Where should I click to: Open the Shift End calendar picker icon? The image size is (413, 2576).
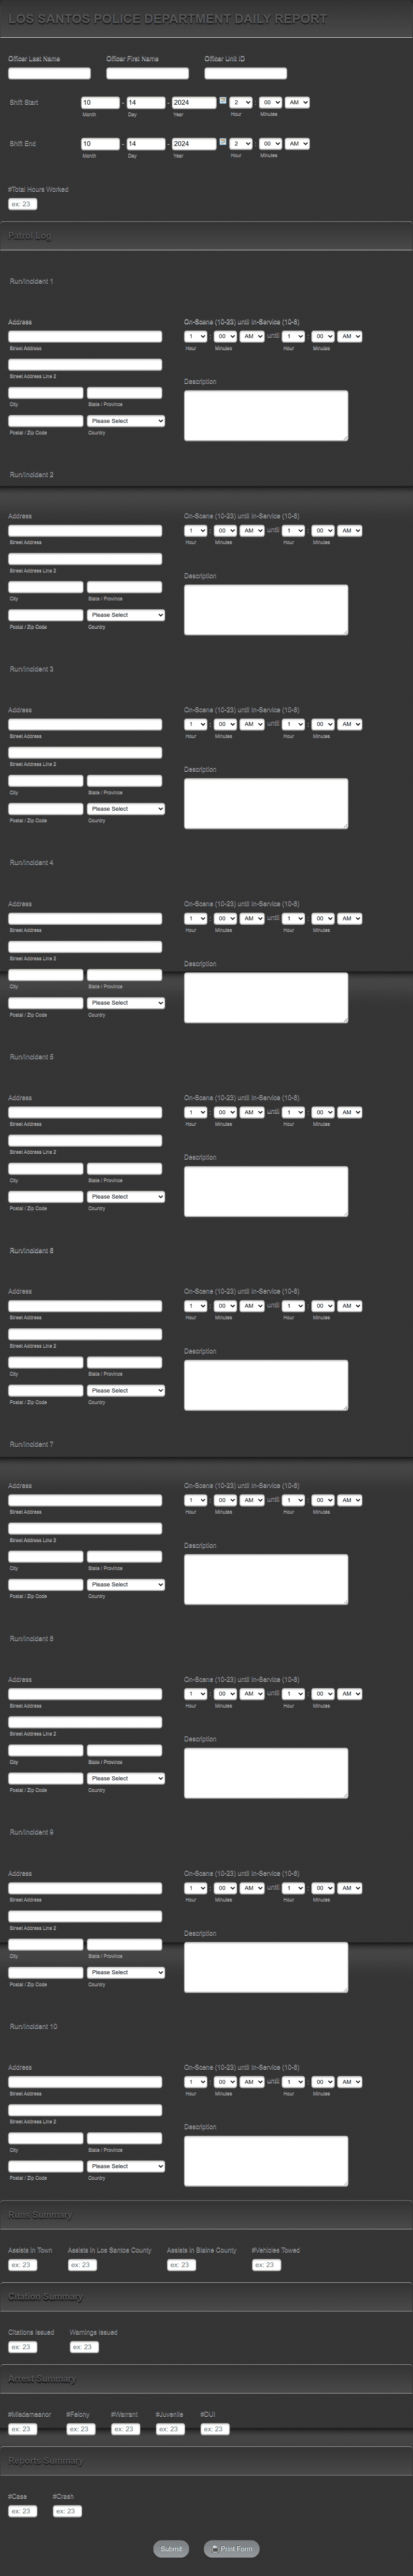(x=223, y=143)
